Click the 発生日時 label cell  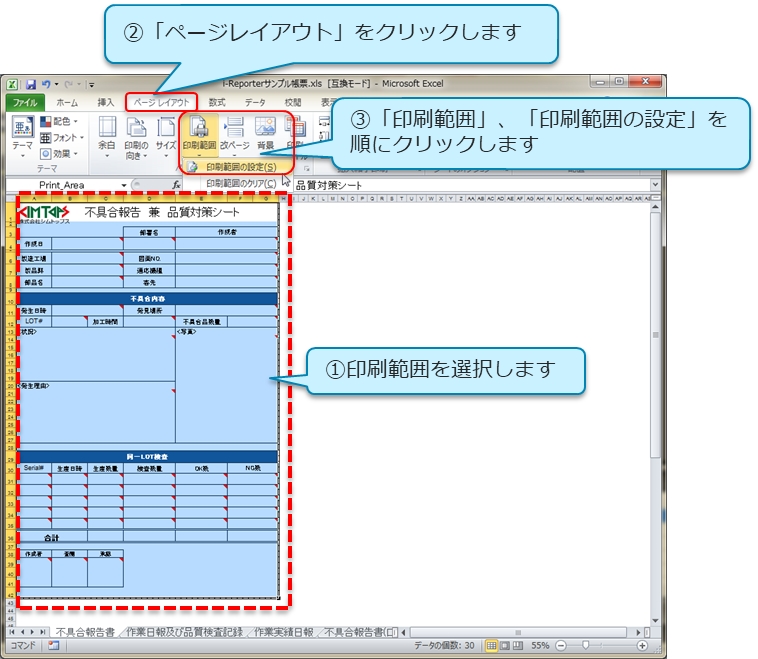pyautogui.click(x=34, y=311)
